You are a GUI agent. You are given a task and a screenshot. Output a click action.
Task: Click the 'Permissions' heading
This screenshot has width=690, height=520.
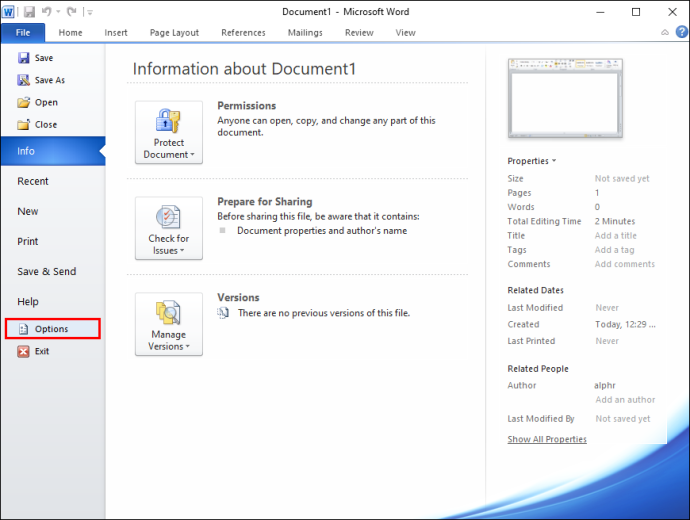coord(246,106)
